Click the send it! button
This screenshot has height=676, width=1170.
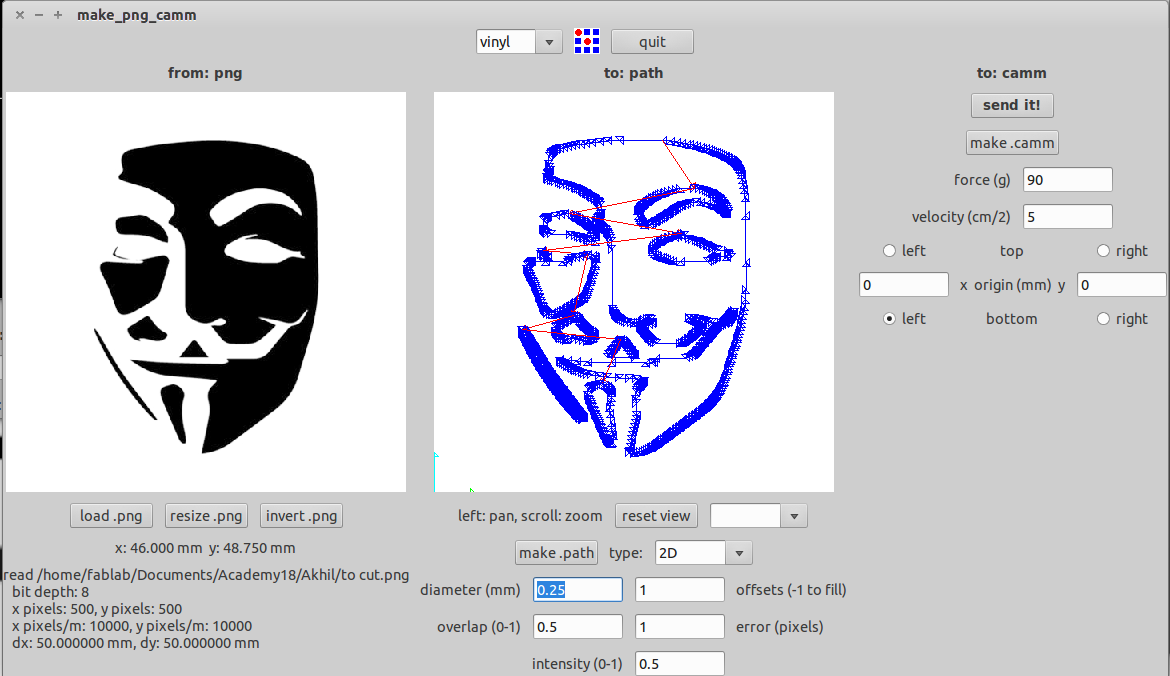(x=1012, y=105)
